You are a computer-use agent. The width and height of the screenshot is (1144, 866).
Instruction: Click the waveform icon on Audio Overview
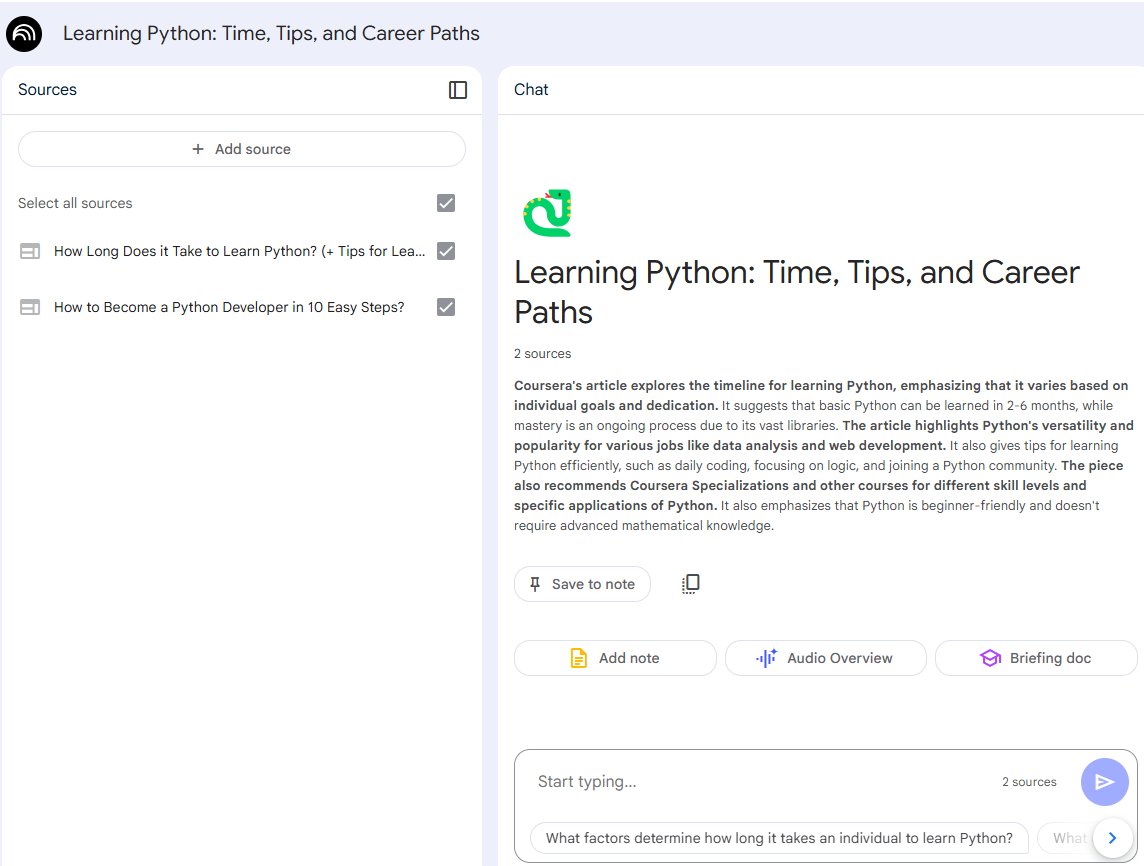pos(764,658)
